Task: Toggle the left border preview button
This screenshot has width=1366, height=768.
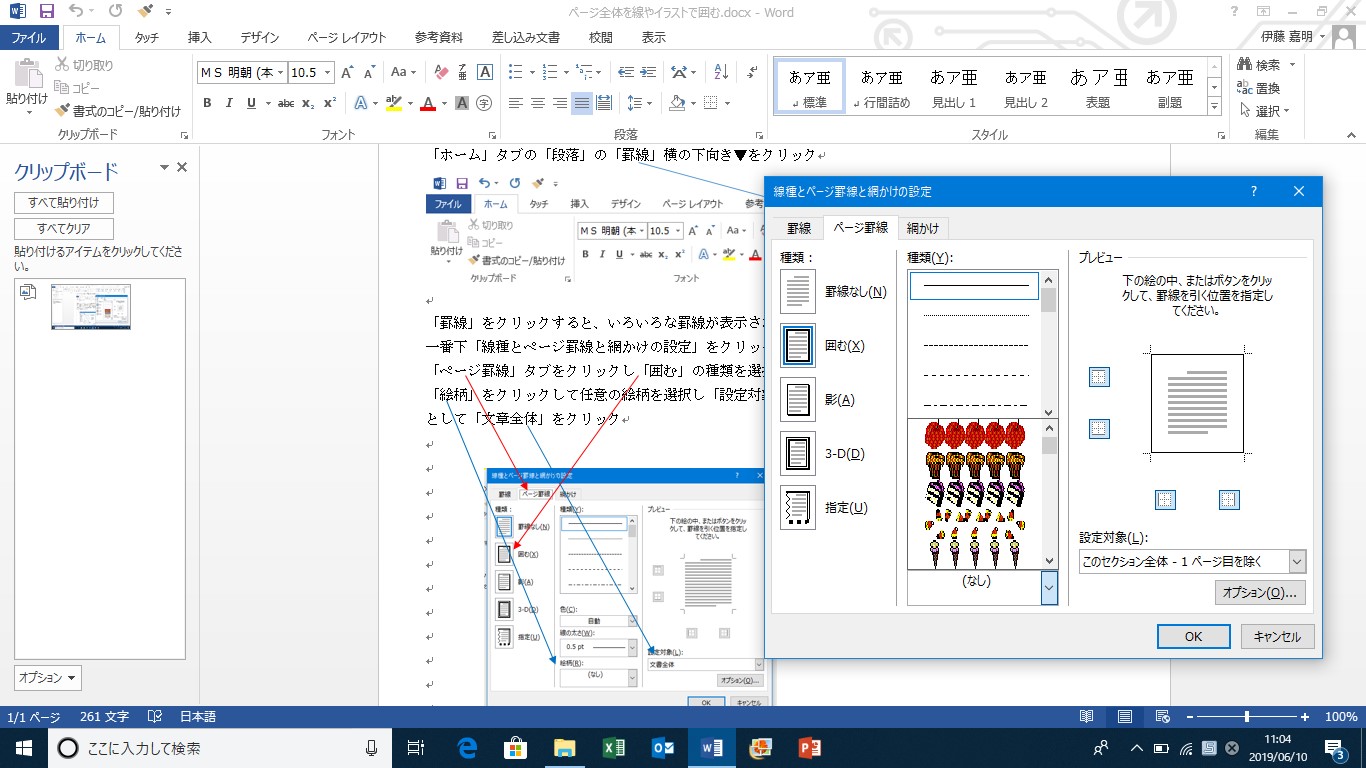Action: pyautogui.click(x=1165, y=500)
